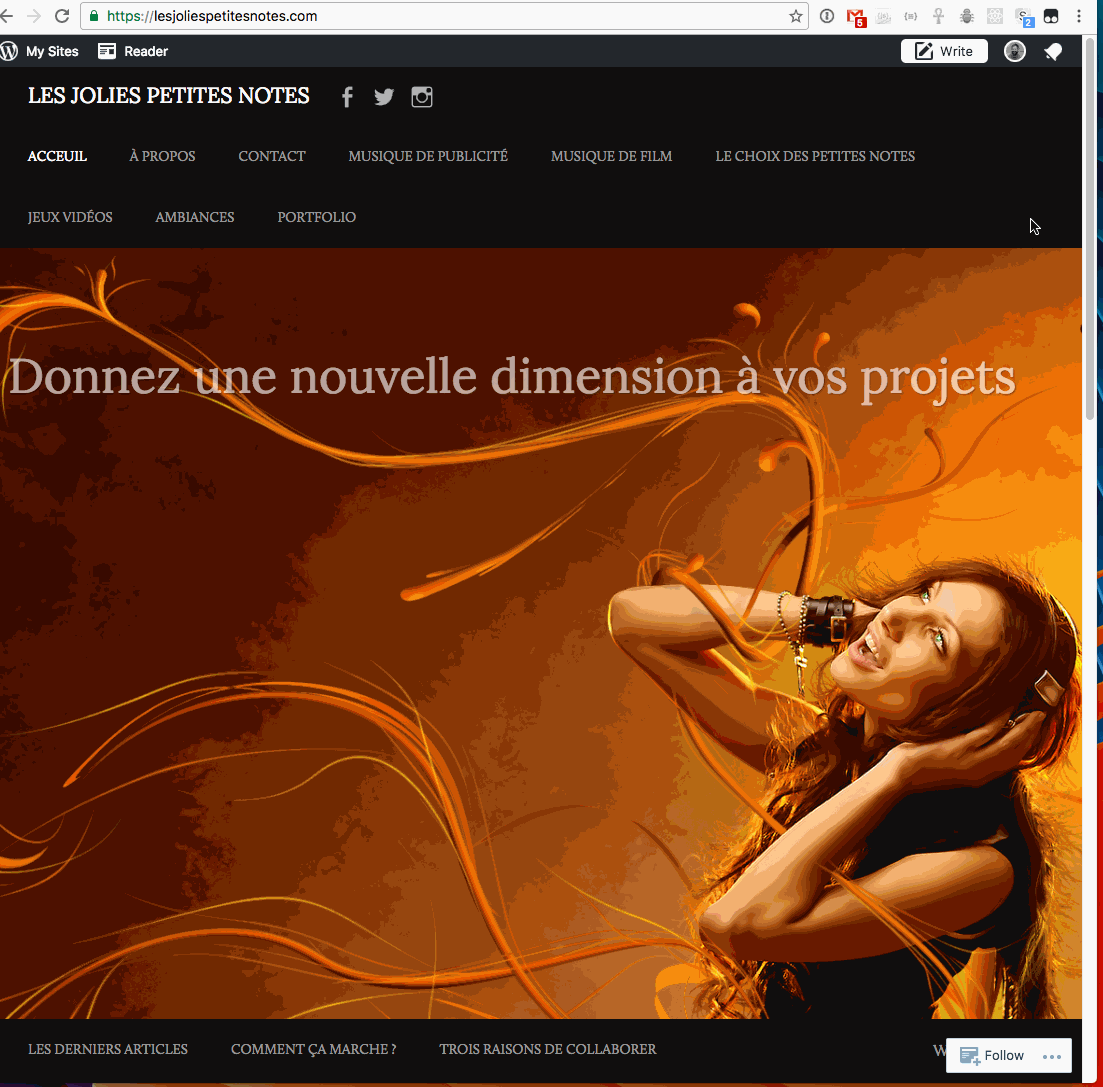The height and width of the screenshot is (1087, 1103).
Task: Open the À Propos menu item
Action: (162, 156)
